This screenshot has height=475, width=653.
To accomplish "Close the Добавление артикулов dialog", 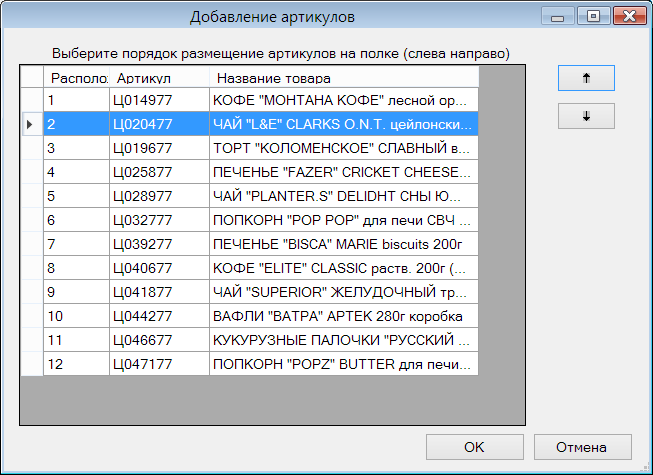I will [630, 16].
